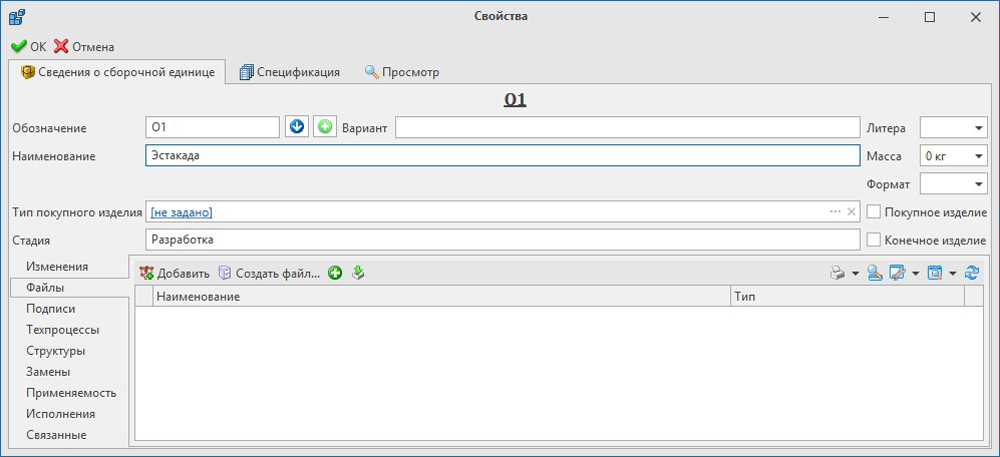Click the user icon in files toolbar

pyautogui.click(x=874, y=273)
